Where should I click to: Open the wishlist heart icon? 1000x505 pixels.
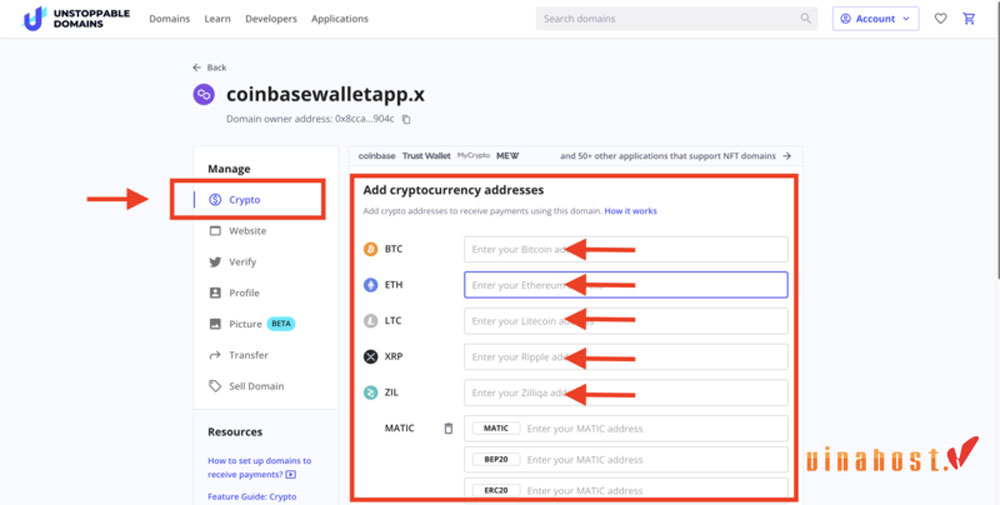[x=941, y=18]
